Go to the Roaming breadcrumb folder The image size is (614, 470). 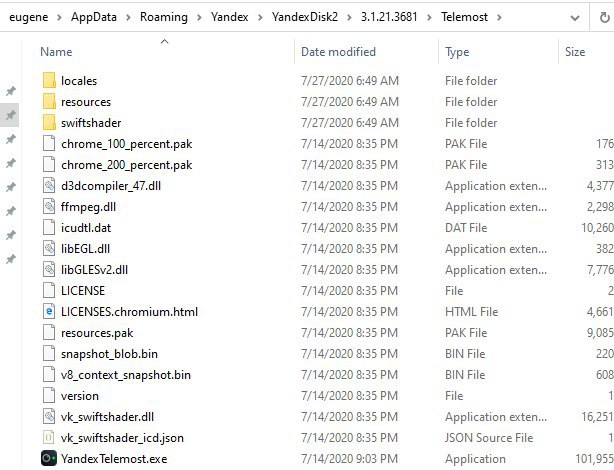coord(164,17)
